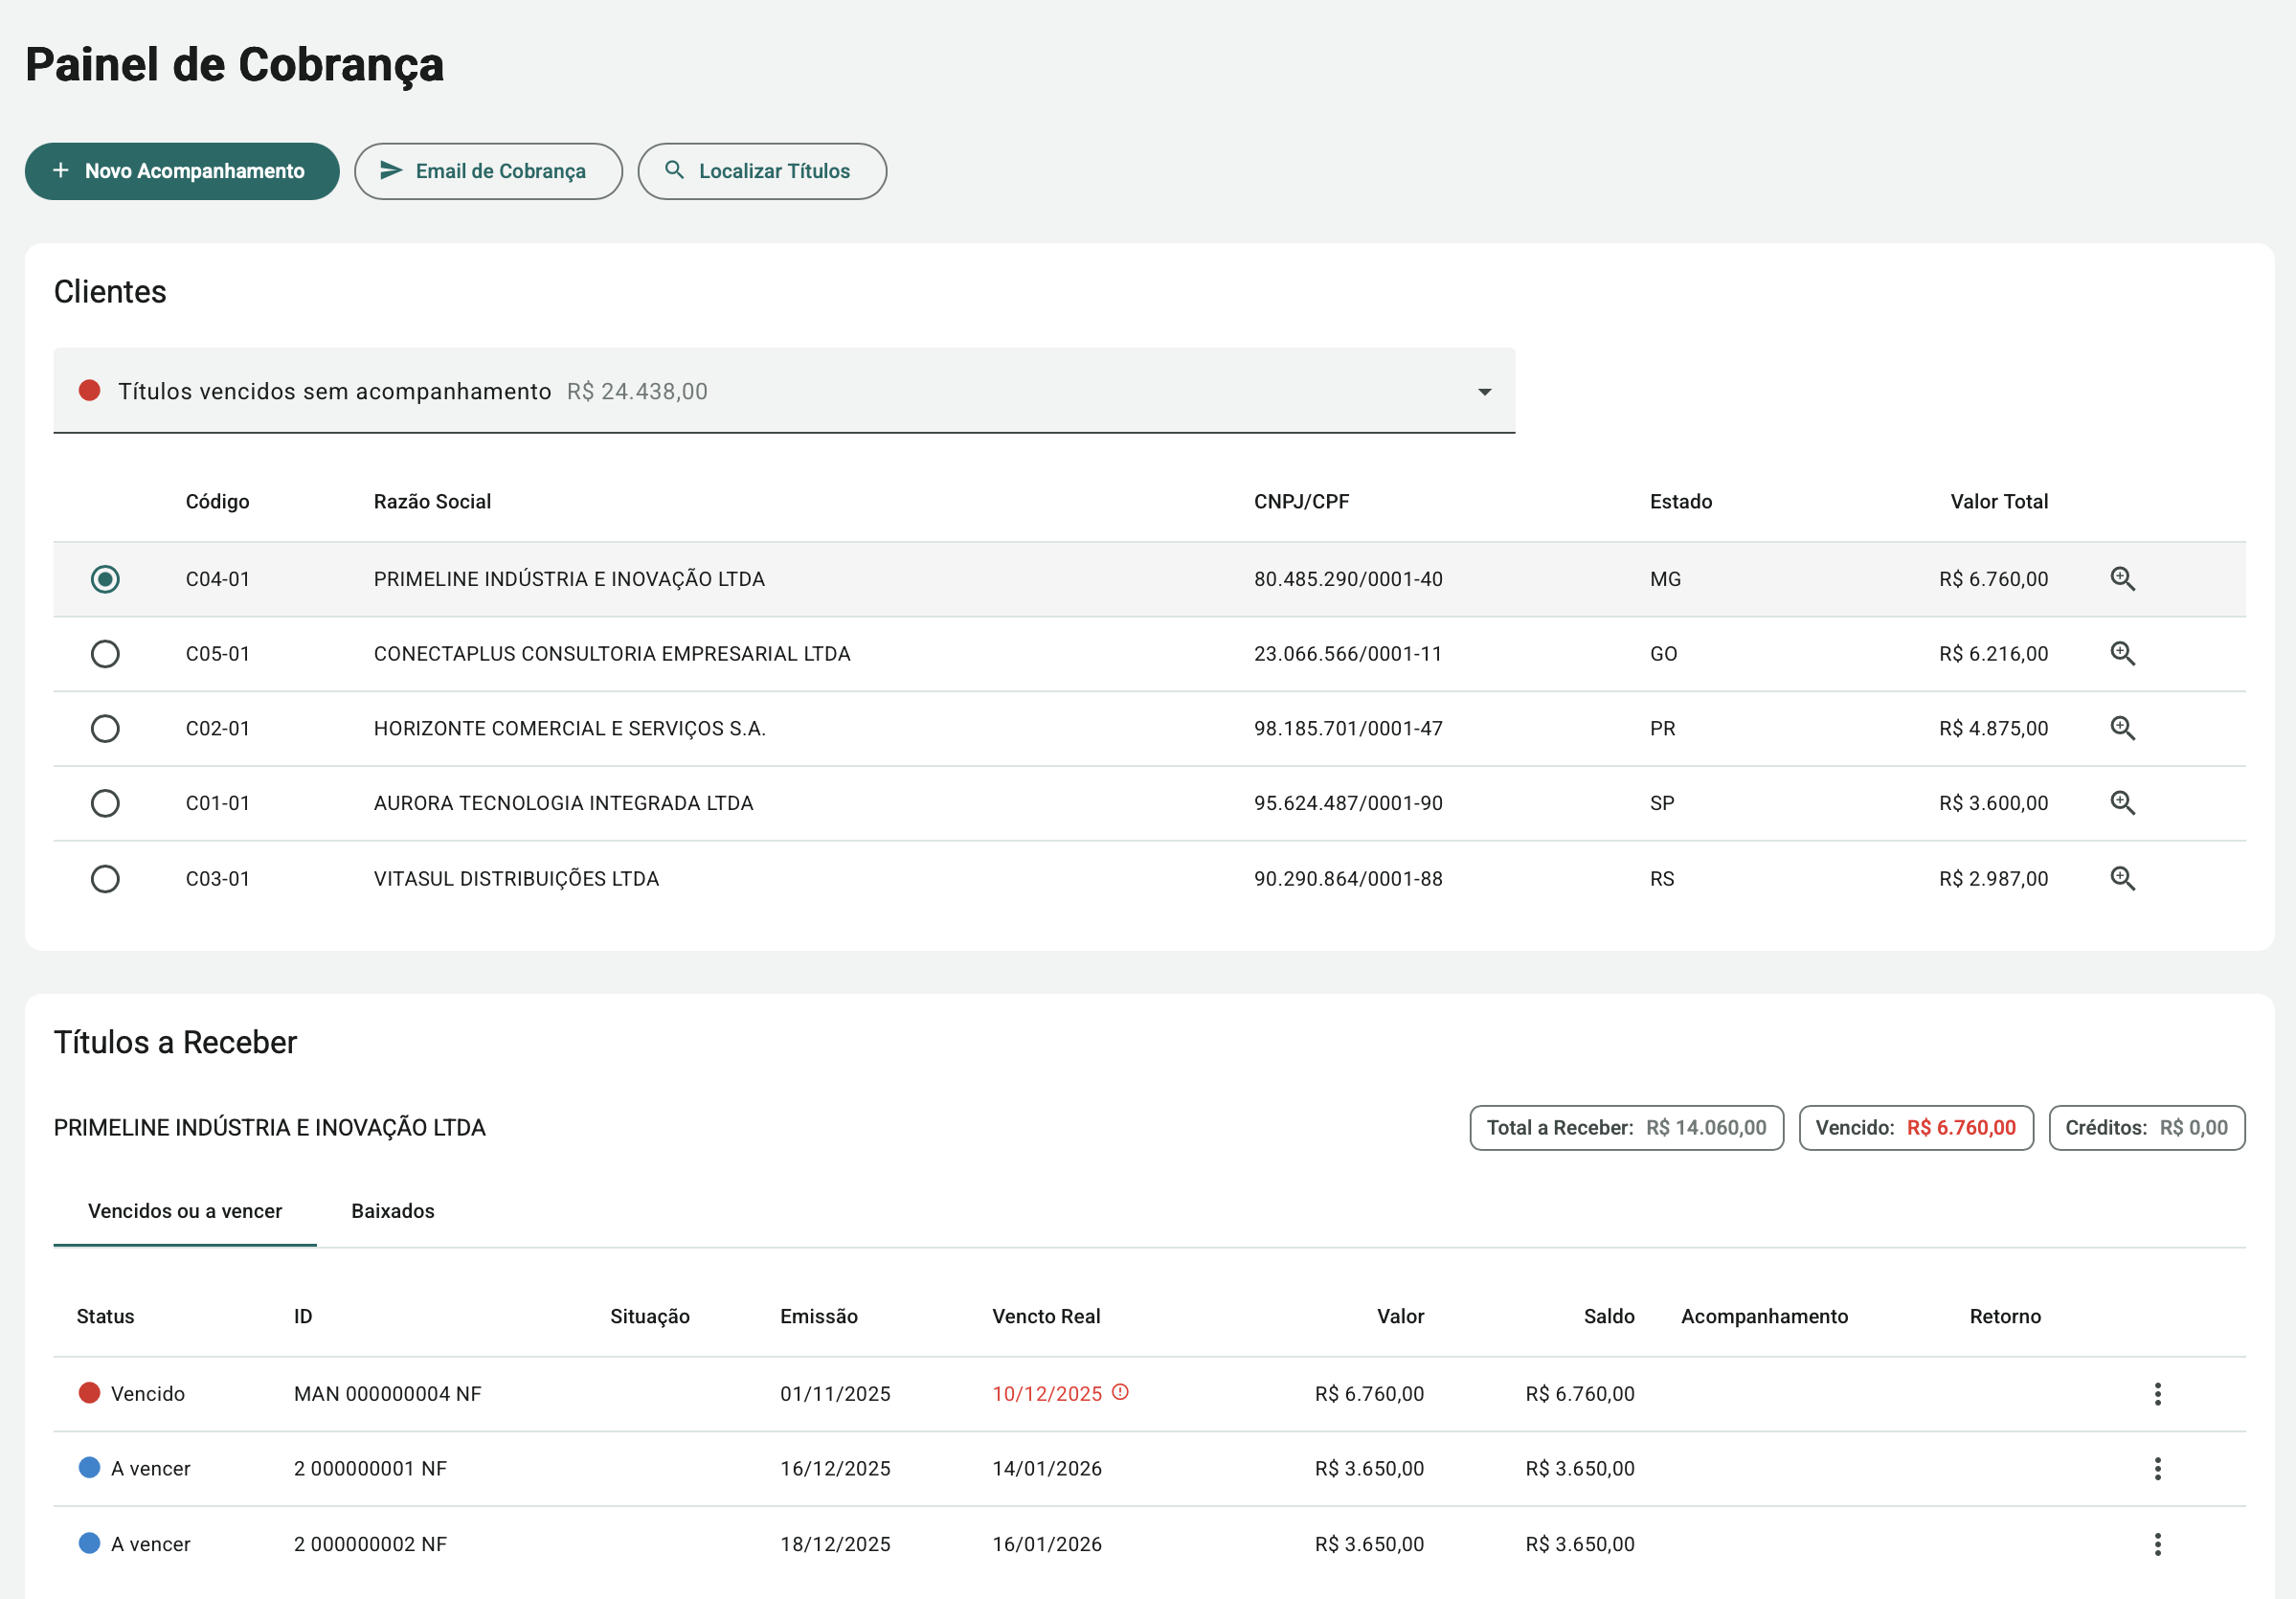The width and height of the screenshot is (2296, 1599).
Task: Click dropdown arrow in Clientes filter
Action: point(1484,392)
